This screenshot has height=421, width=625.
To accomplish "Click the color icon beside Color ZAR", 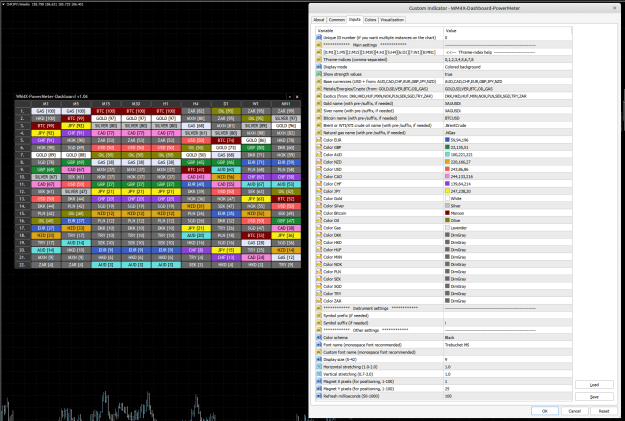I will tap(319, 301).
